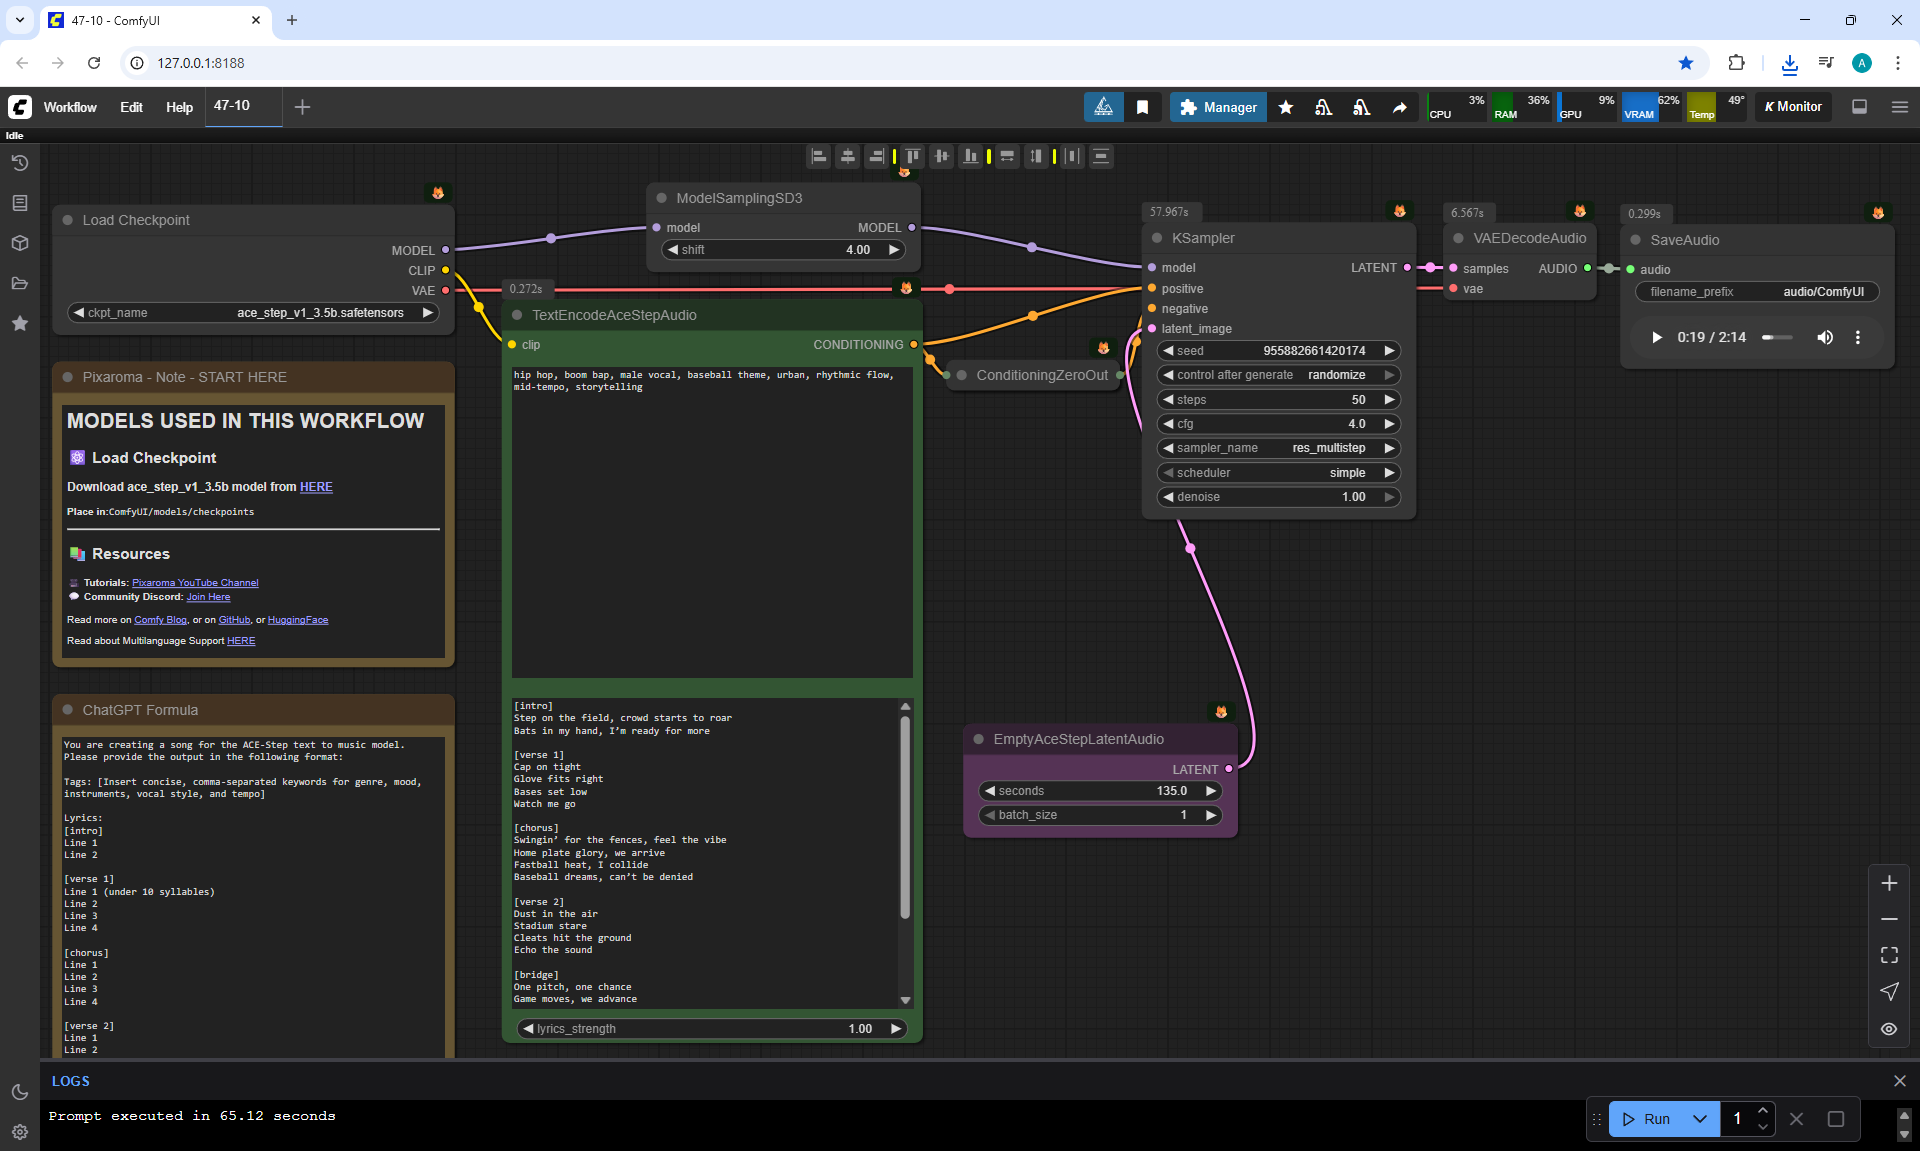Image resolution: width=1920 pixels, height=1151 pixels.
Task: Open the scheduler simple selector
Action: (x=1278, y=473)
